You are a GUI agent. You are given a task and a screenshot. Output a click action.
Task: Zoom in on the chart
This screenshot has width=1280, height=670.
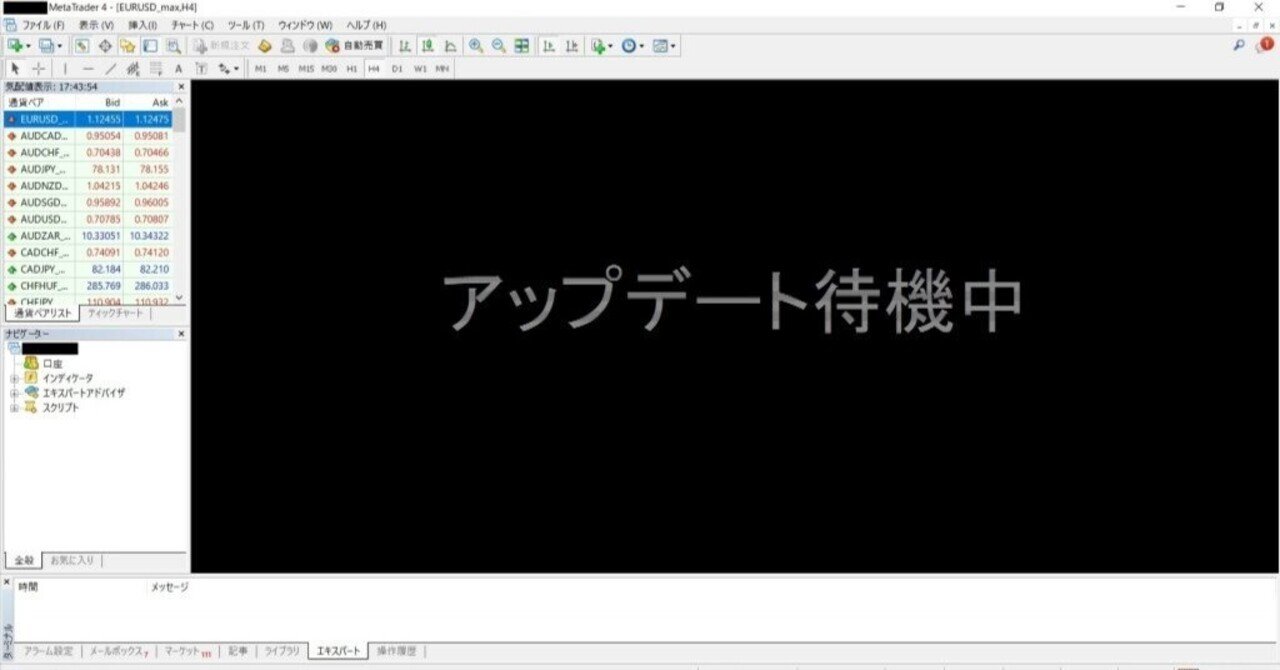click(x=474, y=46)
